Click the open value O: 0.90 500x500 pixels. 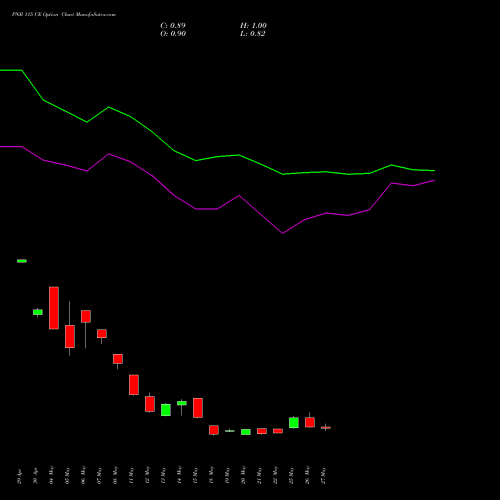(x=173, y=34)
